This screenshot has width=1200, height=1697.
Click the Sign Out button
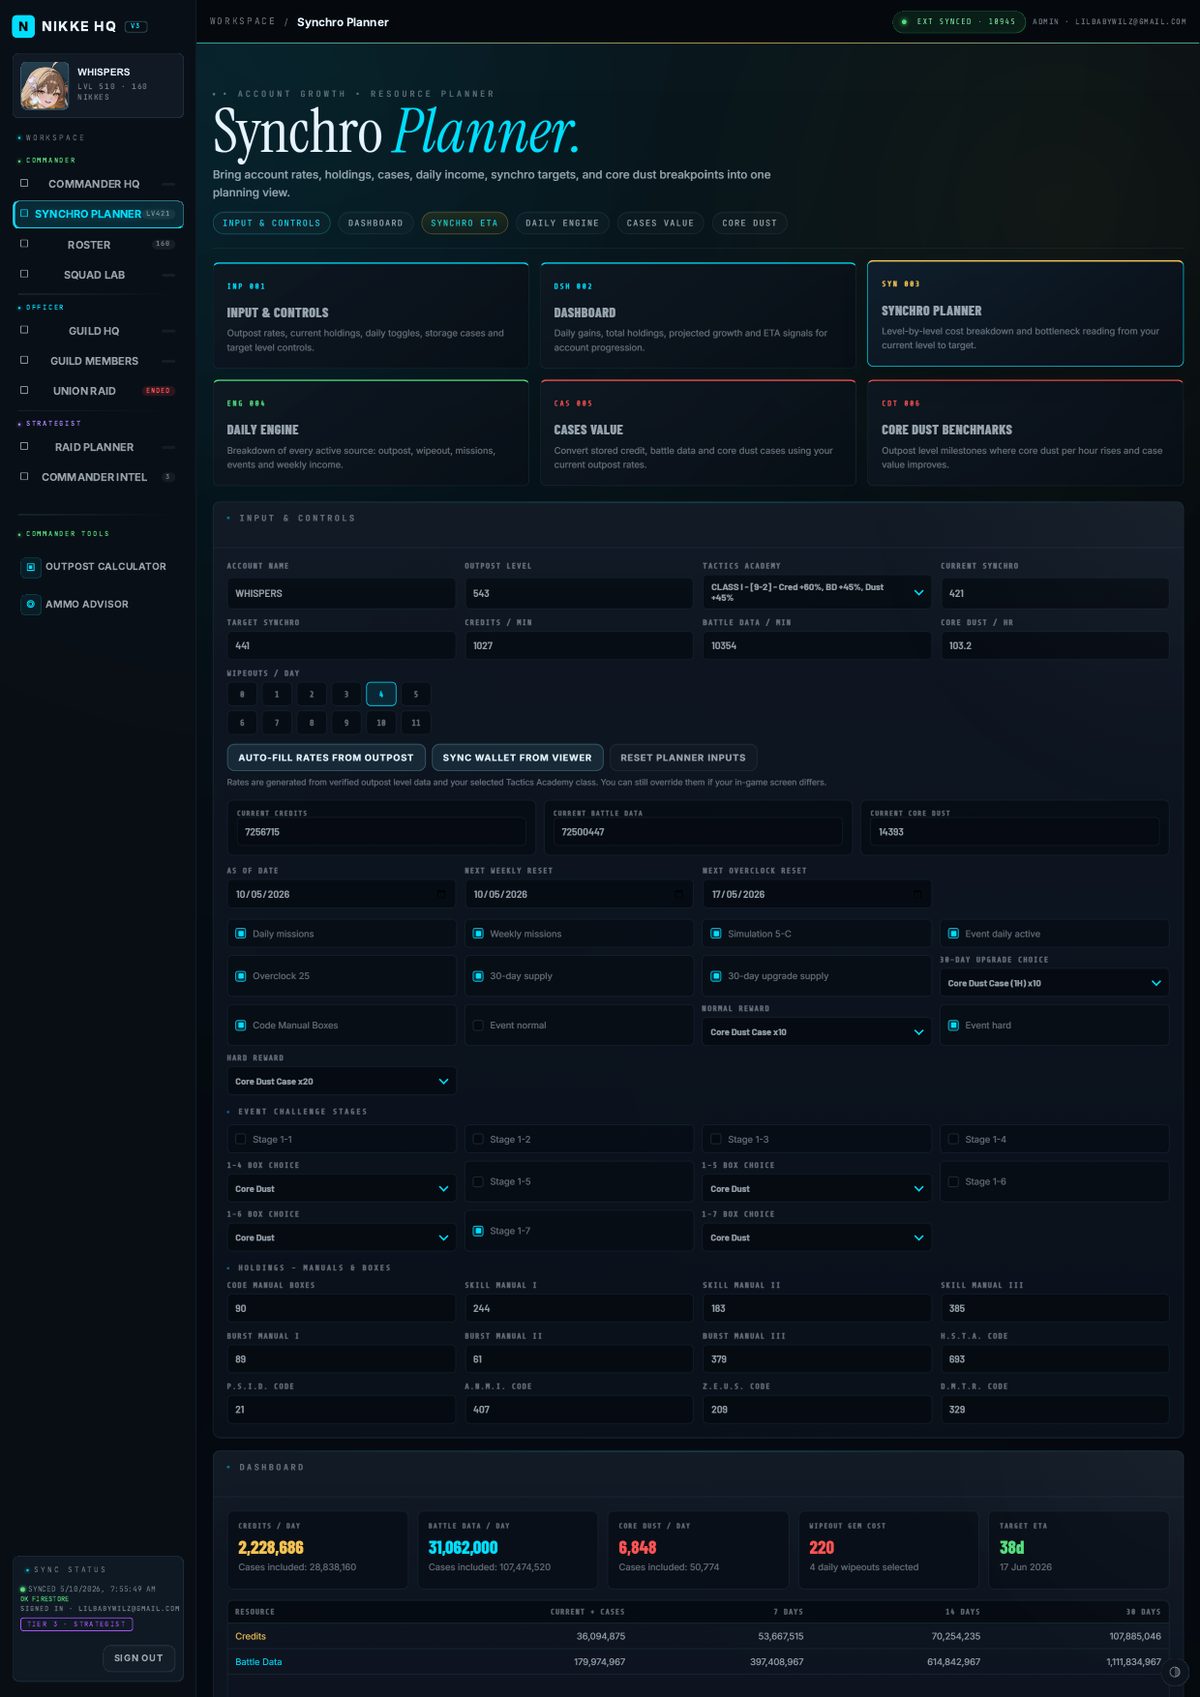click(x=138, y=1658)
